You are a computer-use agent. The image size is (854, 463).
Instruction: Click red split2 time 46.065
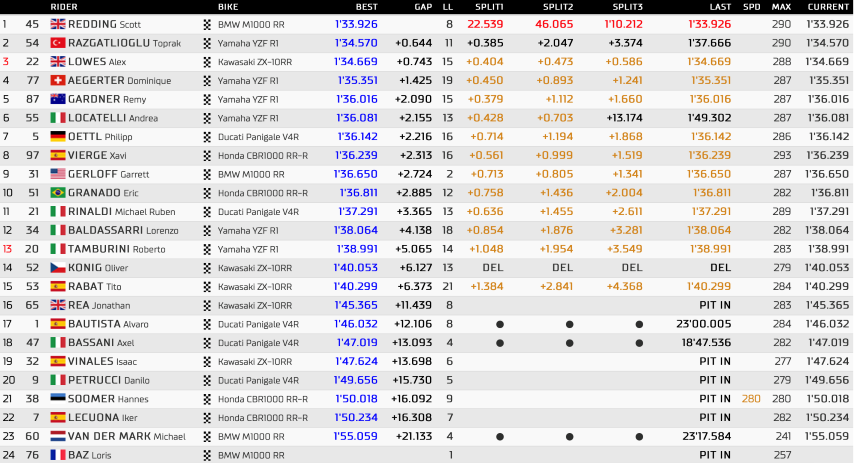tap(554, 25)
